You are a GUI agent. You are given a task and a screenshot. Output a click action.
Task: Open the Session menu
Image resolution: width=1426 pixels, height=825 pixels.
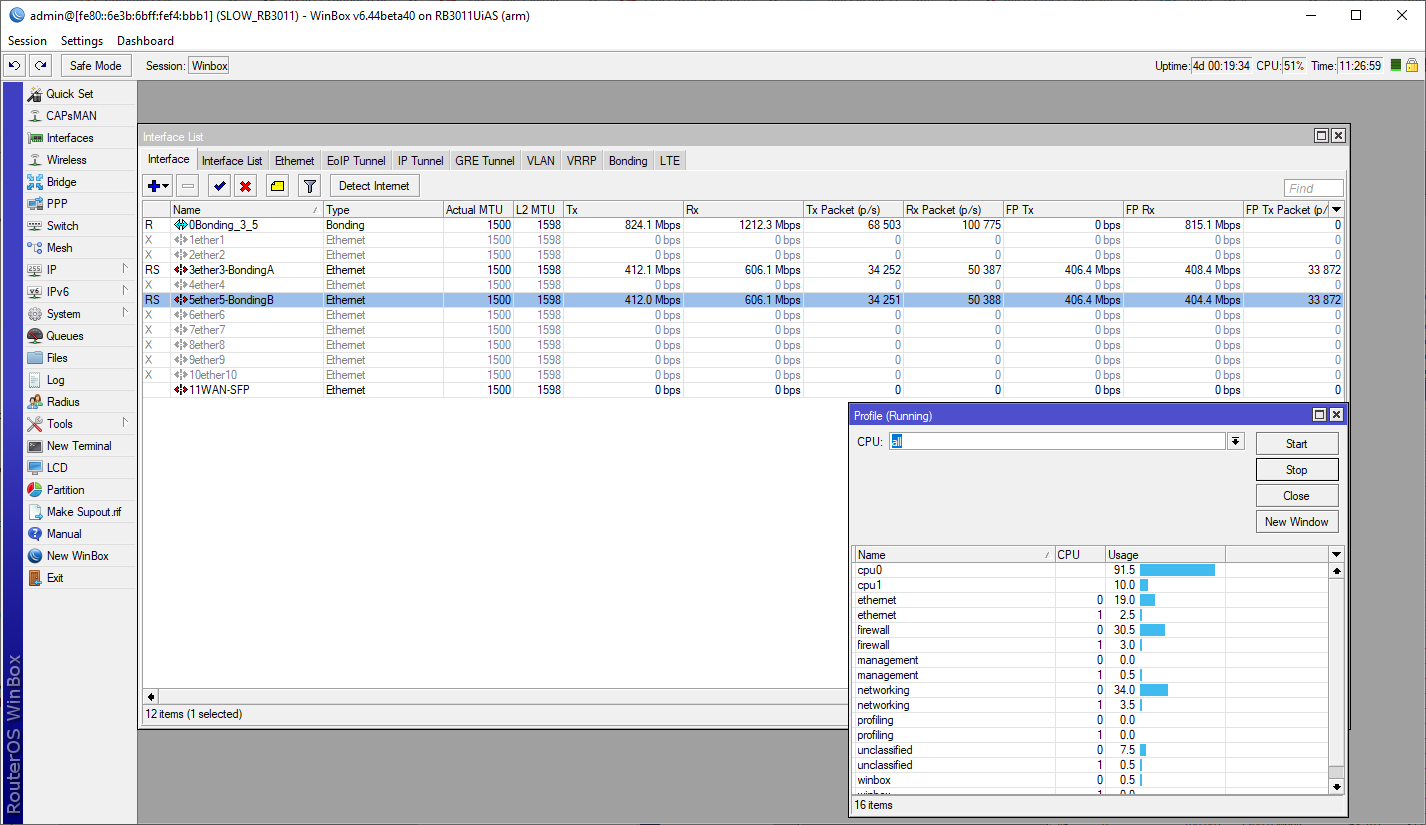pos(26,40)
